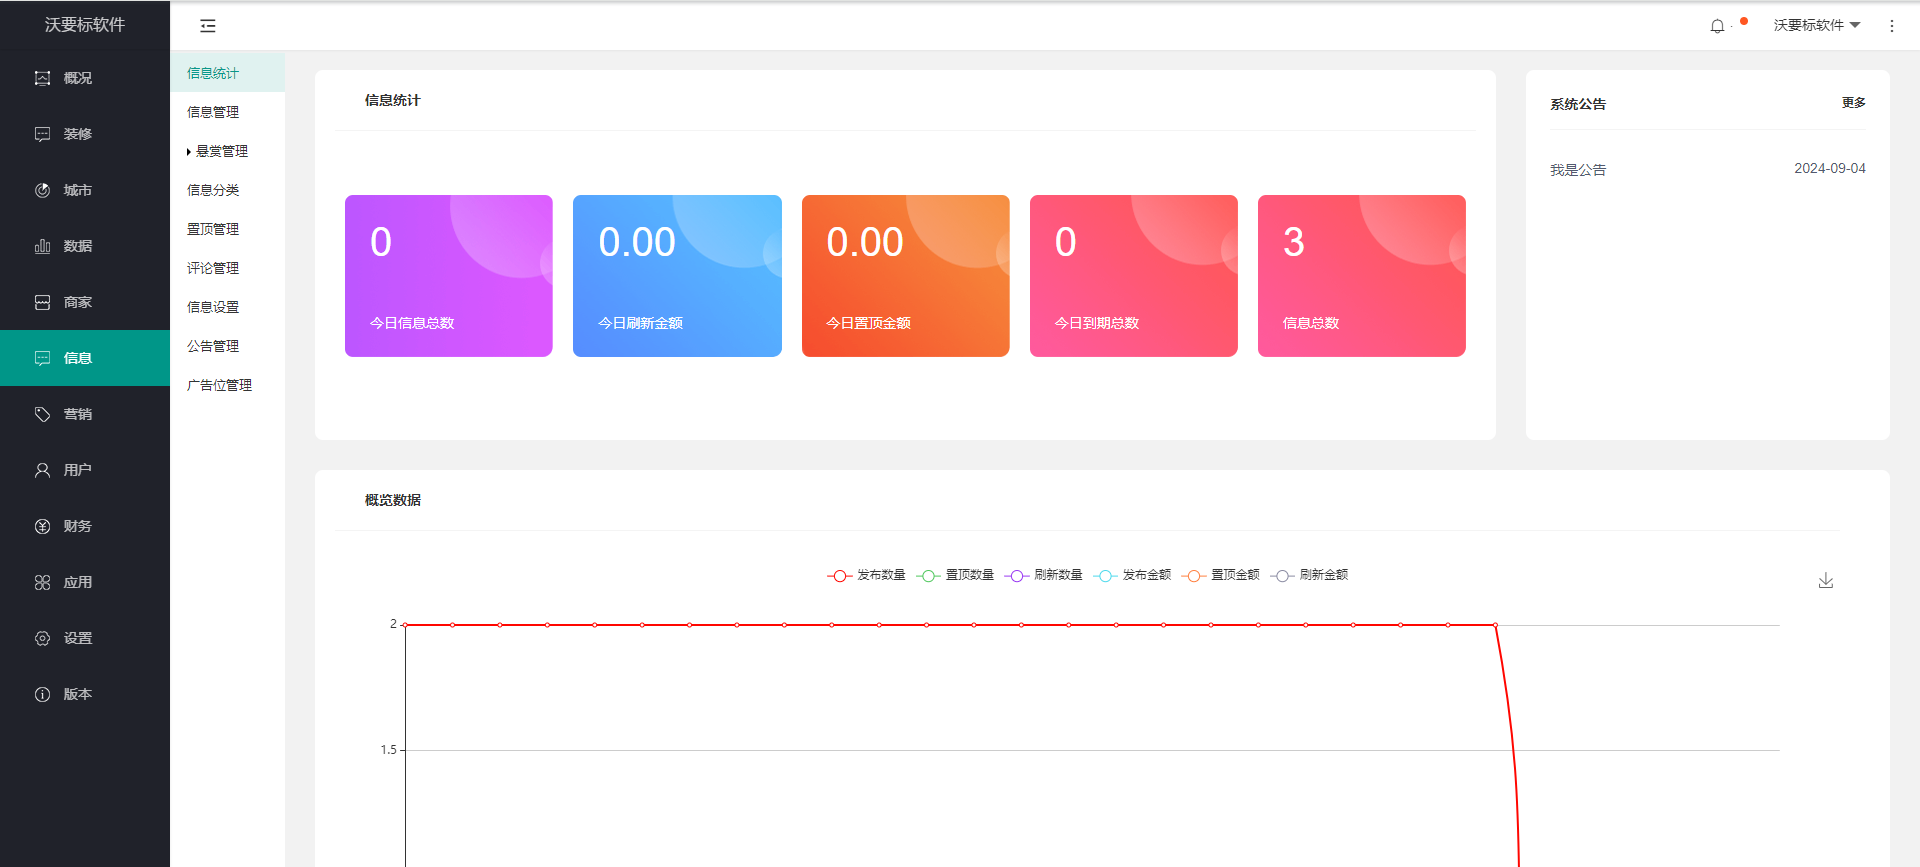
Task: Click 更多 in the system announcements
Action: (x=1853, y=103)
